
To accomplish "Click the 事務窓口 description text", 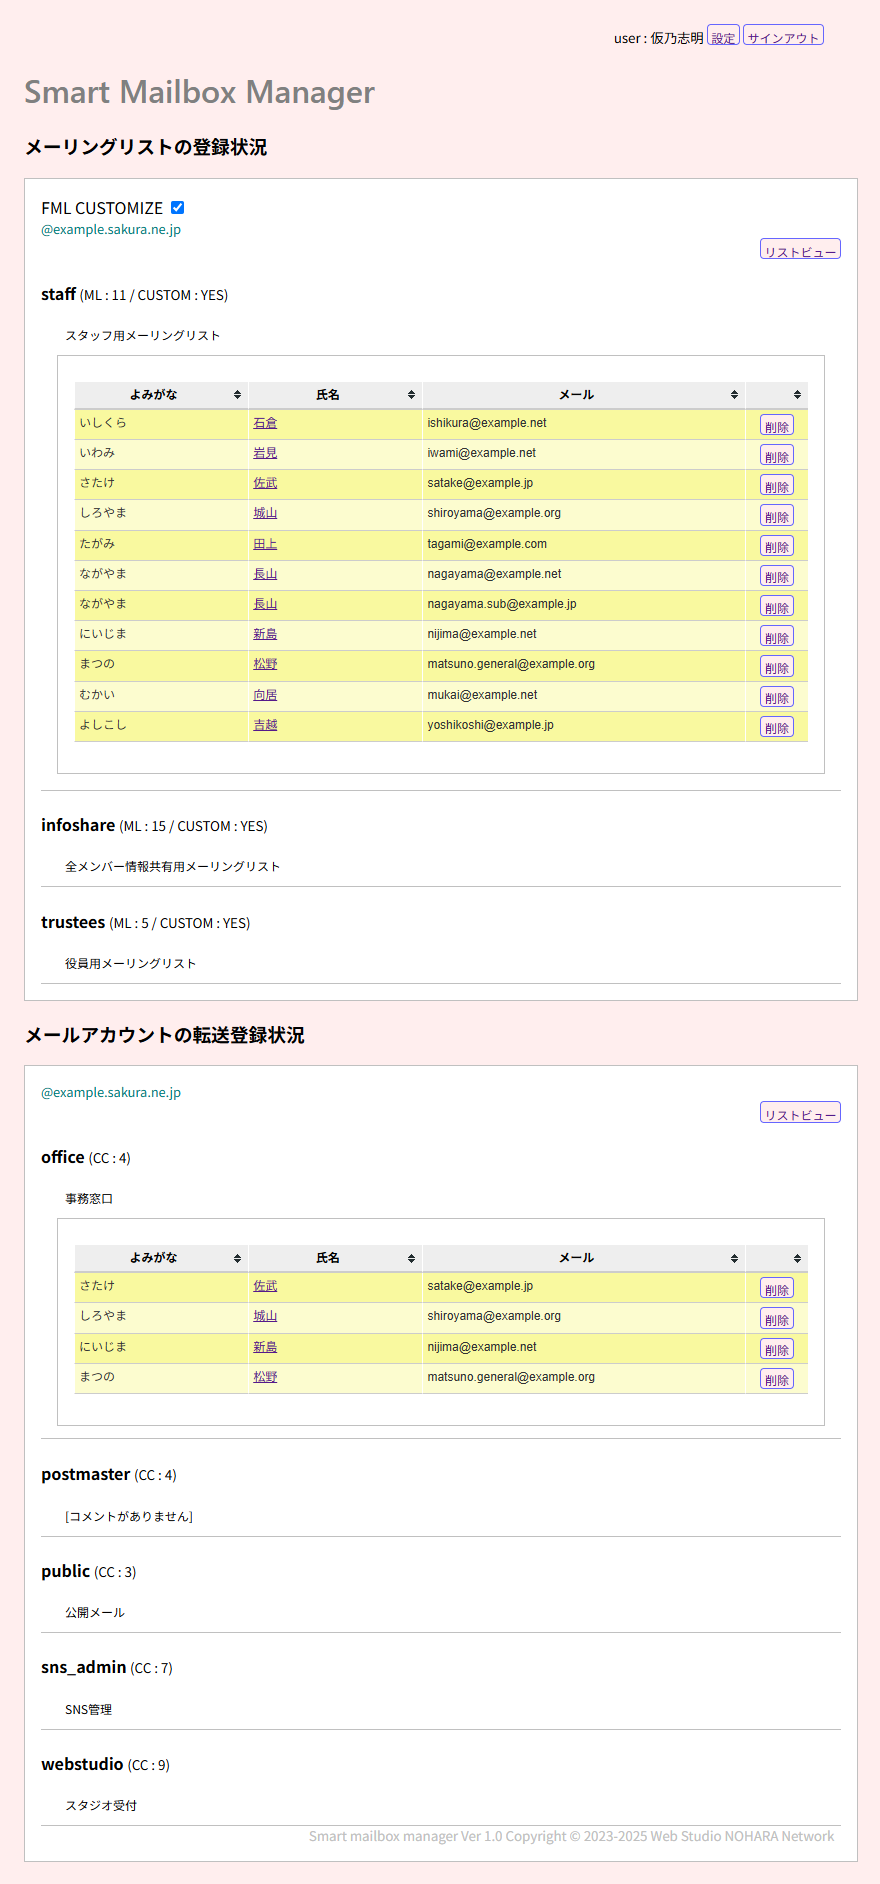I will pos(89,1198).
